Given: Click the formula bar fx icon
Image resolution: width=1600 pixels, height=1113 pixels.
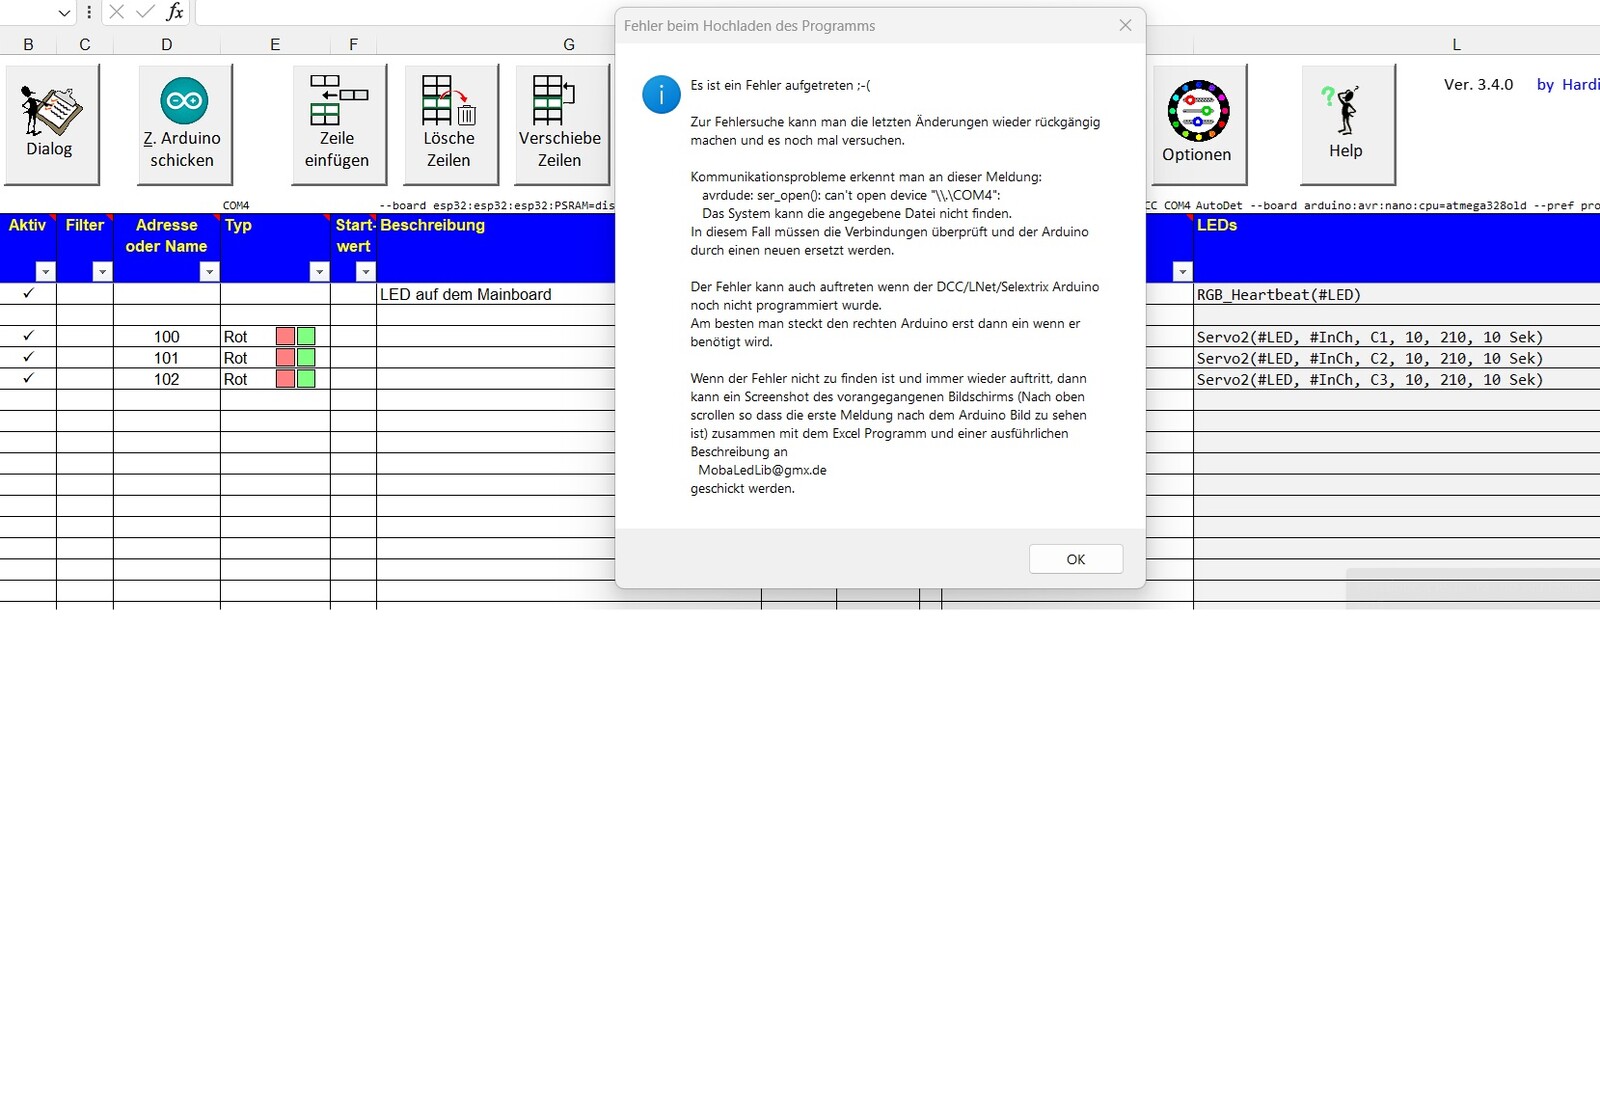Looking at the screenshot, I should [175, 12].
